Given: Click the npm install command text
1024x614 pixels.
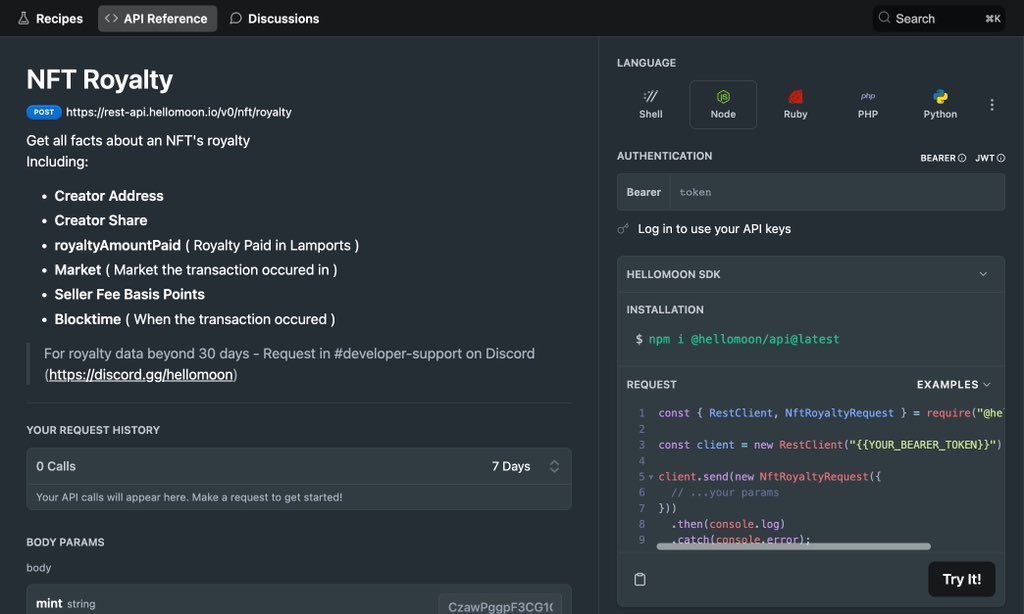Looking at the screenshot, I should [x=744, y=339].
